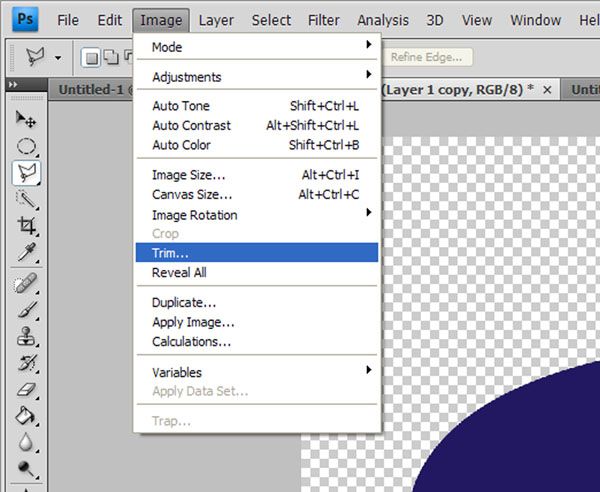The width and height of the screenshot is (600, 492).
Task: Select the Eyedropper tool
Action: click(x=26, y=253)
